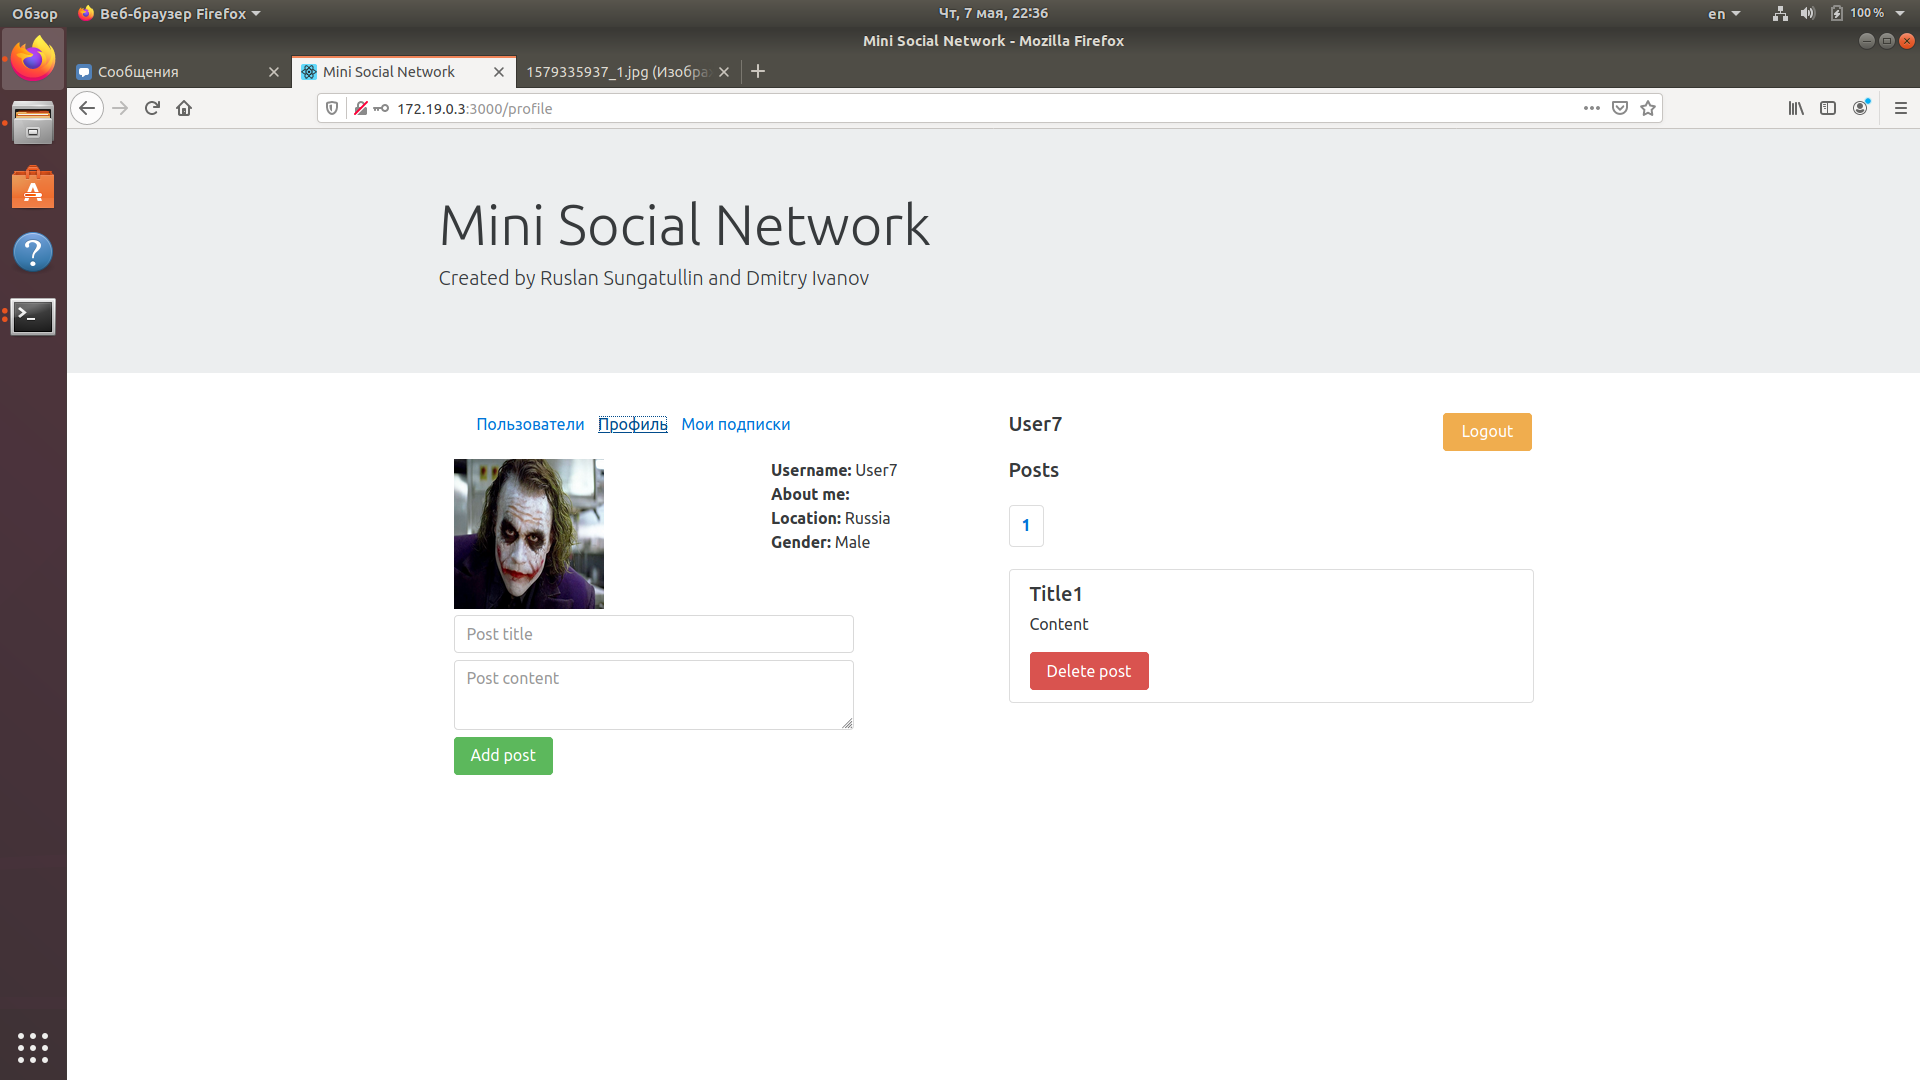Open the system status dropdown arrow
The height and width of the screenshot is (1080, 1920).
1900,14
